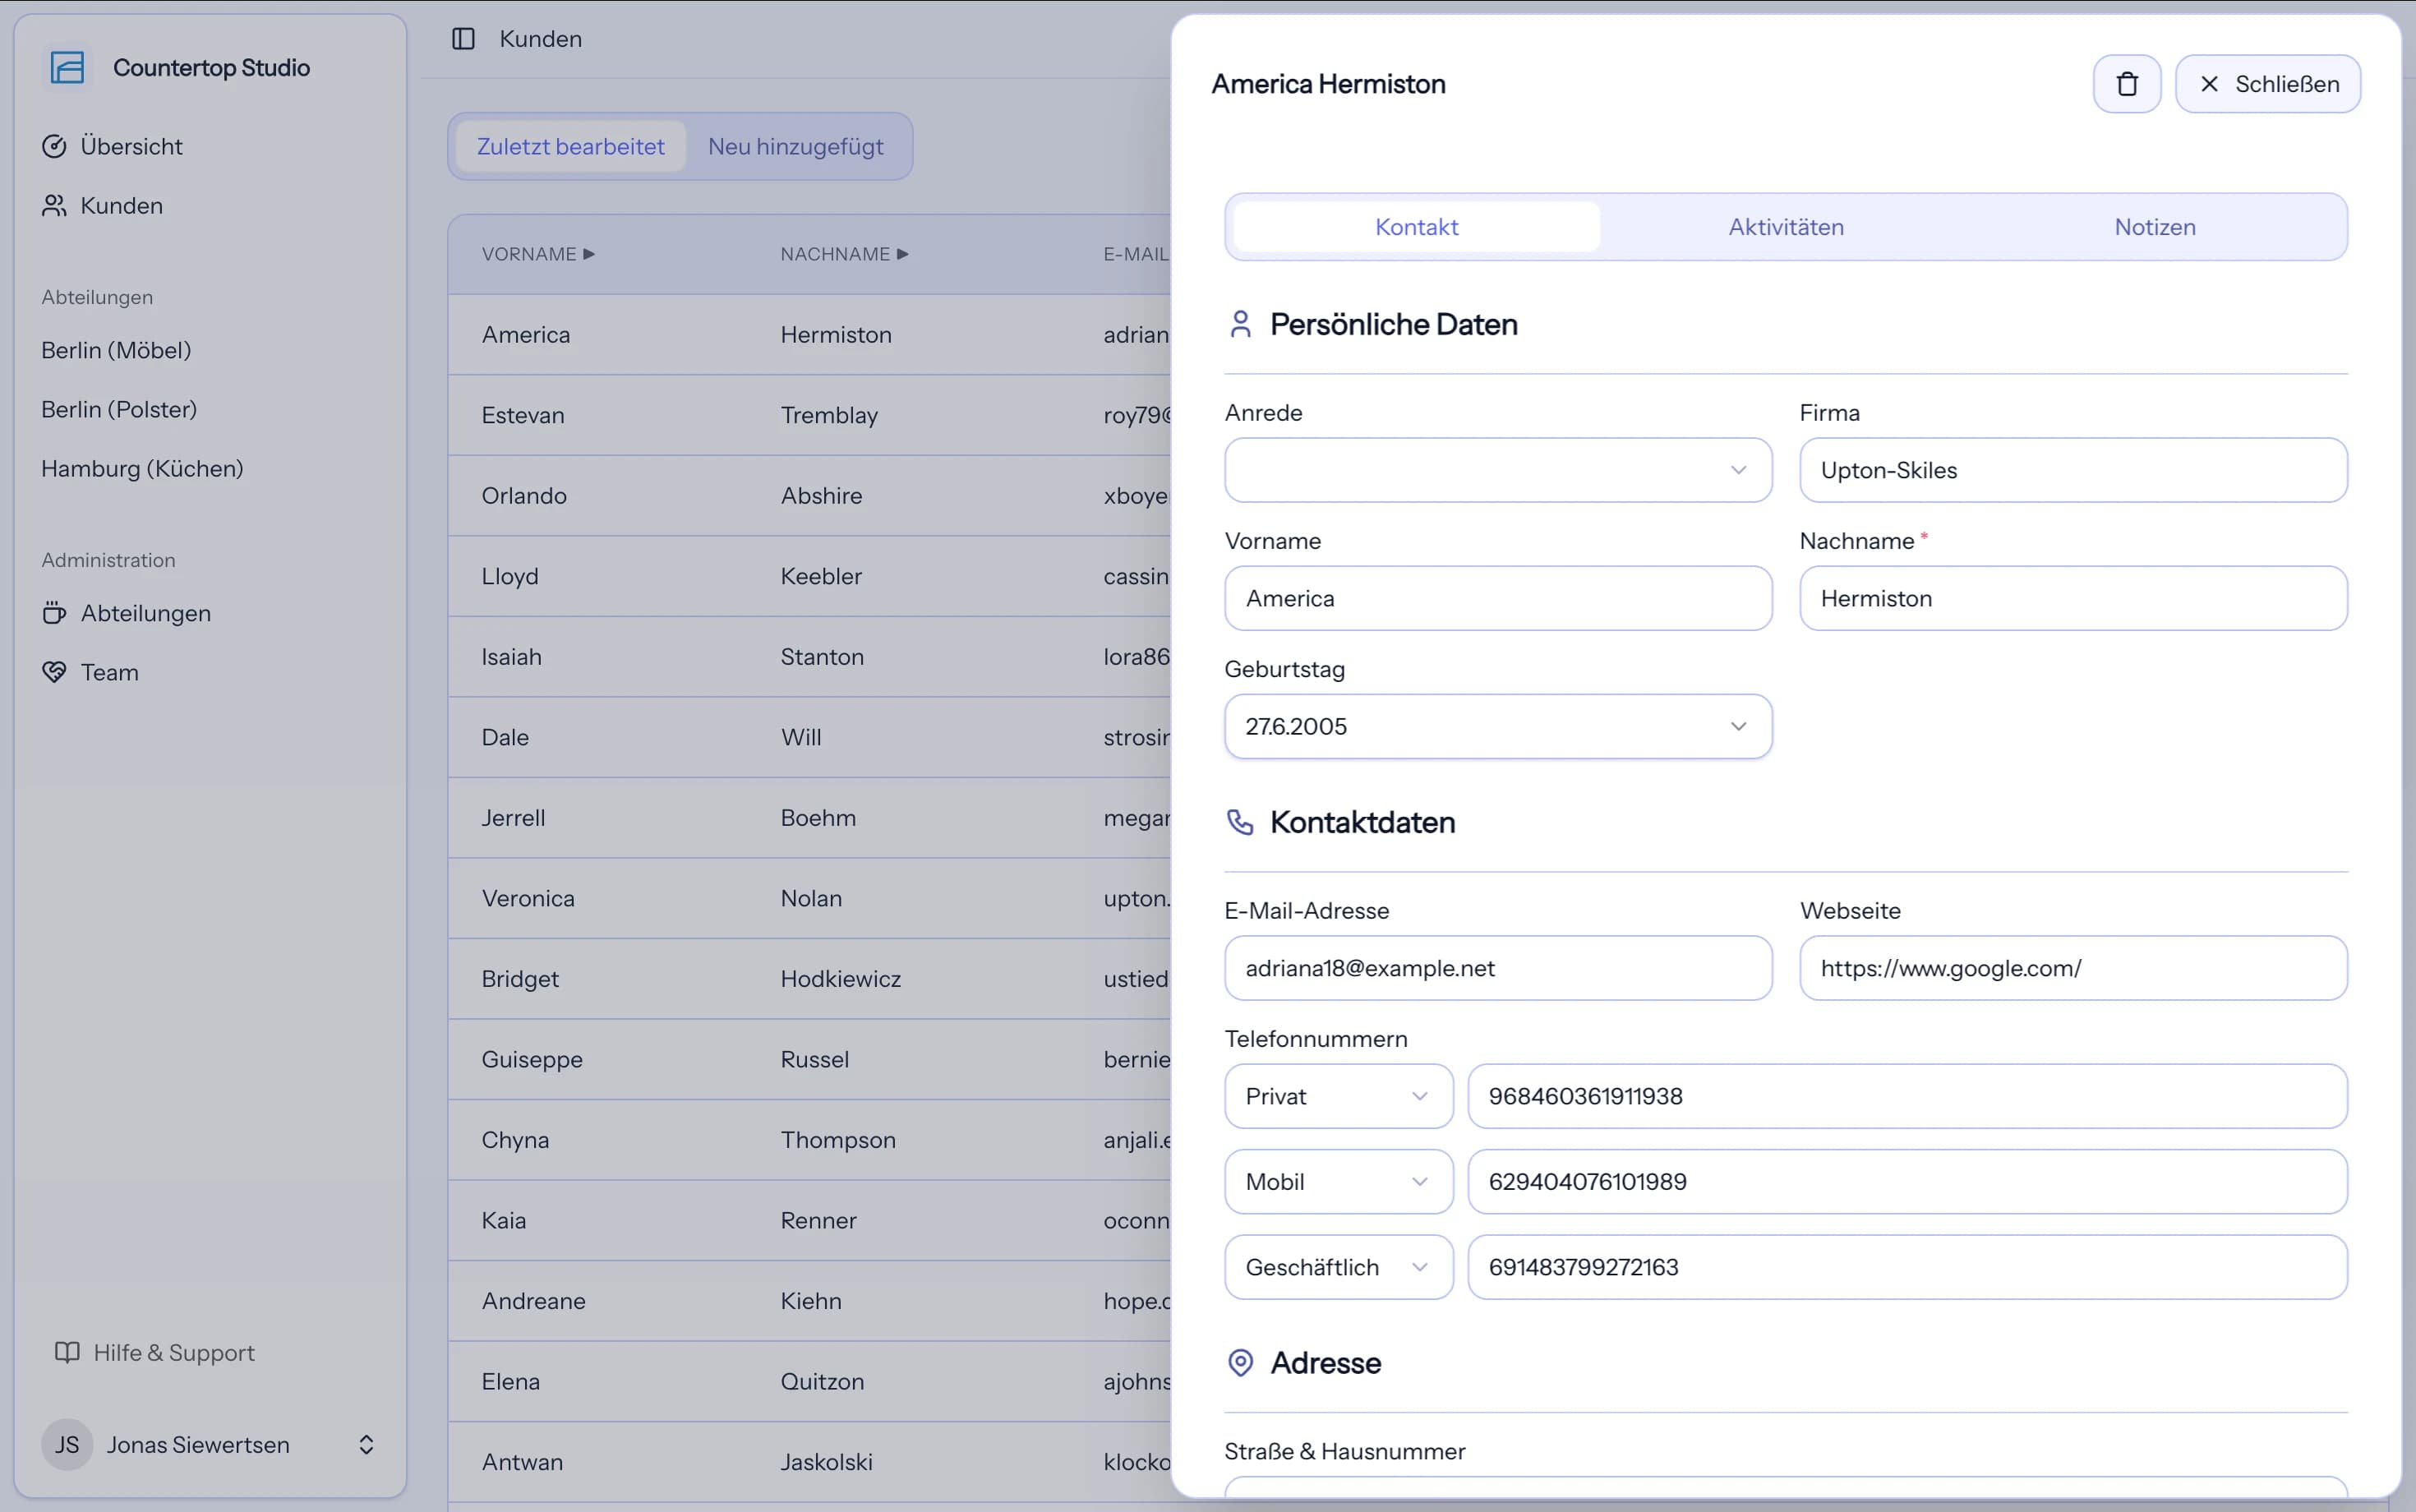Sort table by Vorname column
This screenshot has height=1512, width=2416.
click(538, 254)
